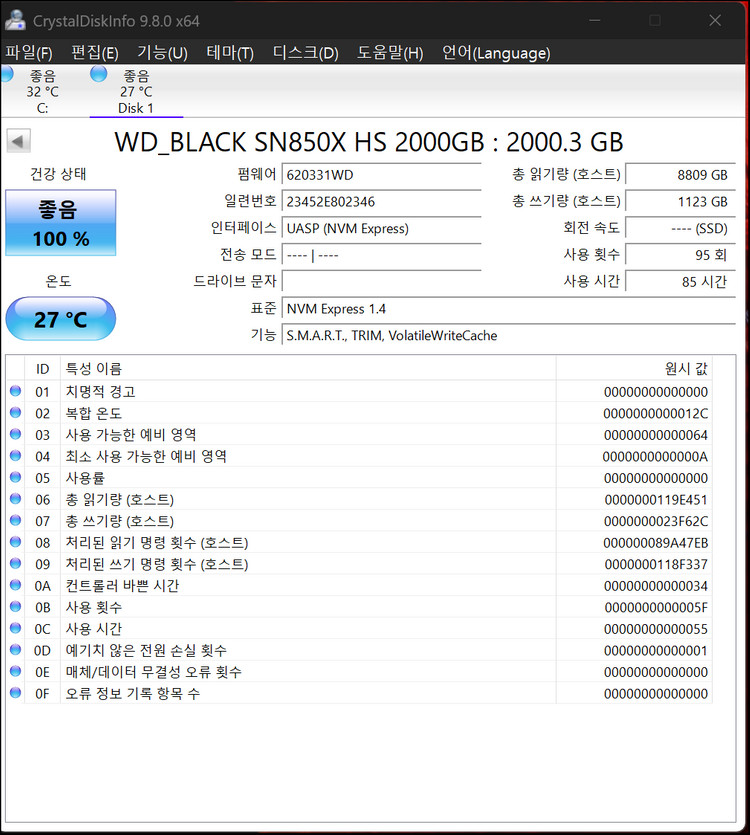
Task: Click the status dot for row 0A 컨트롤러 바쁜 시간
Action: [x=15, y=585]
